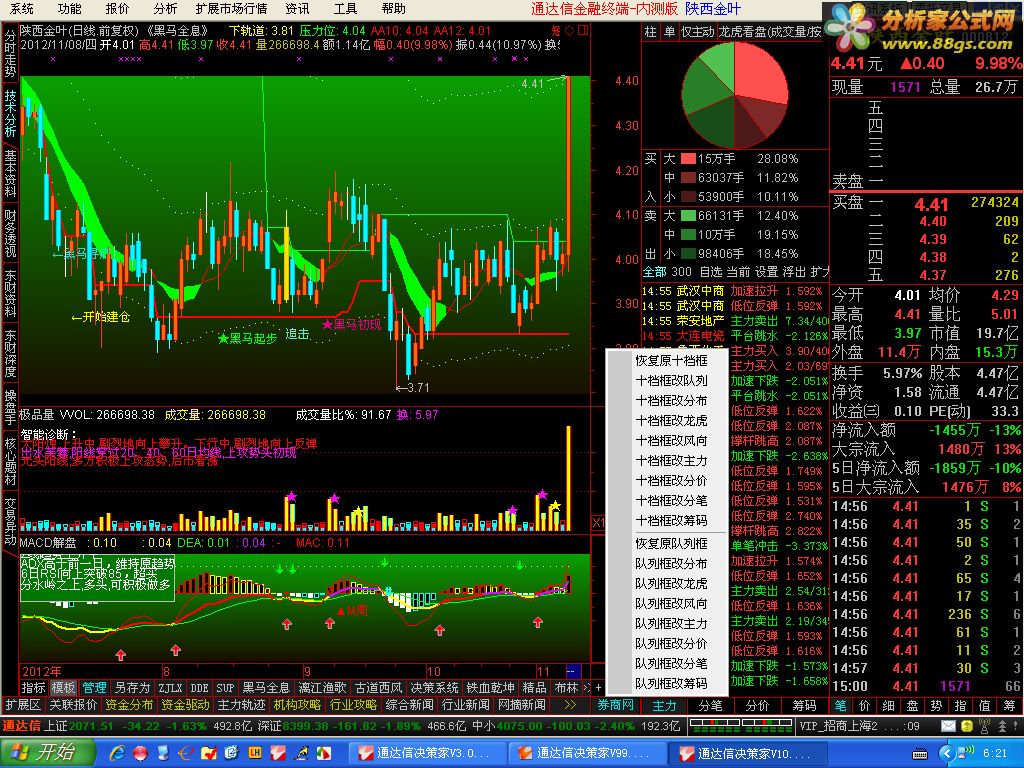Select the 全部 filter in the alert list
Viewport: 1024px width, 768px height.
point(655,271)
